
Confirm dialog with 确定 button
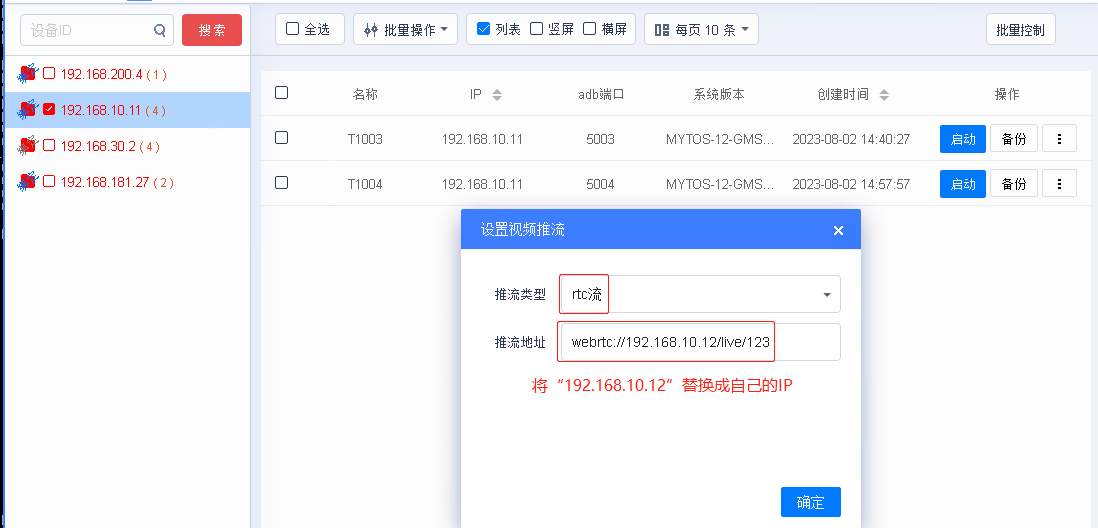(811, 502)
